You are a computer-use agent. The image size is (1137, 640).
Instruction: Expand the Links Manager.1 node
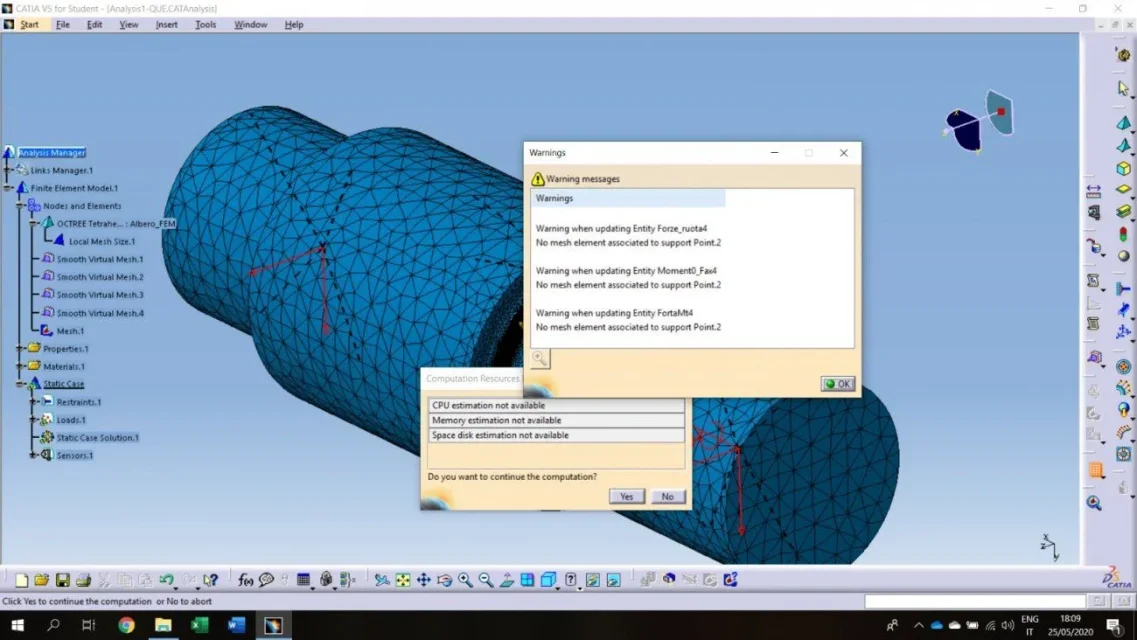coord(8,170)
